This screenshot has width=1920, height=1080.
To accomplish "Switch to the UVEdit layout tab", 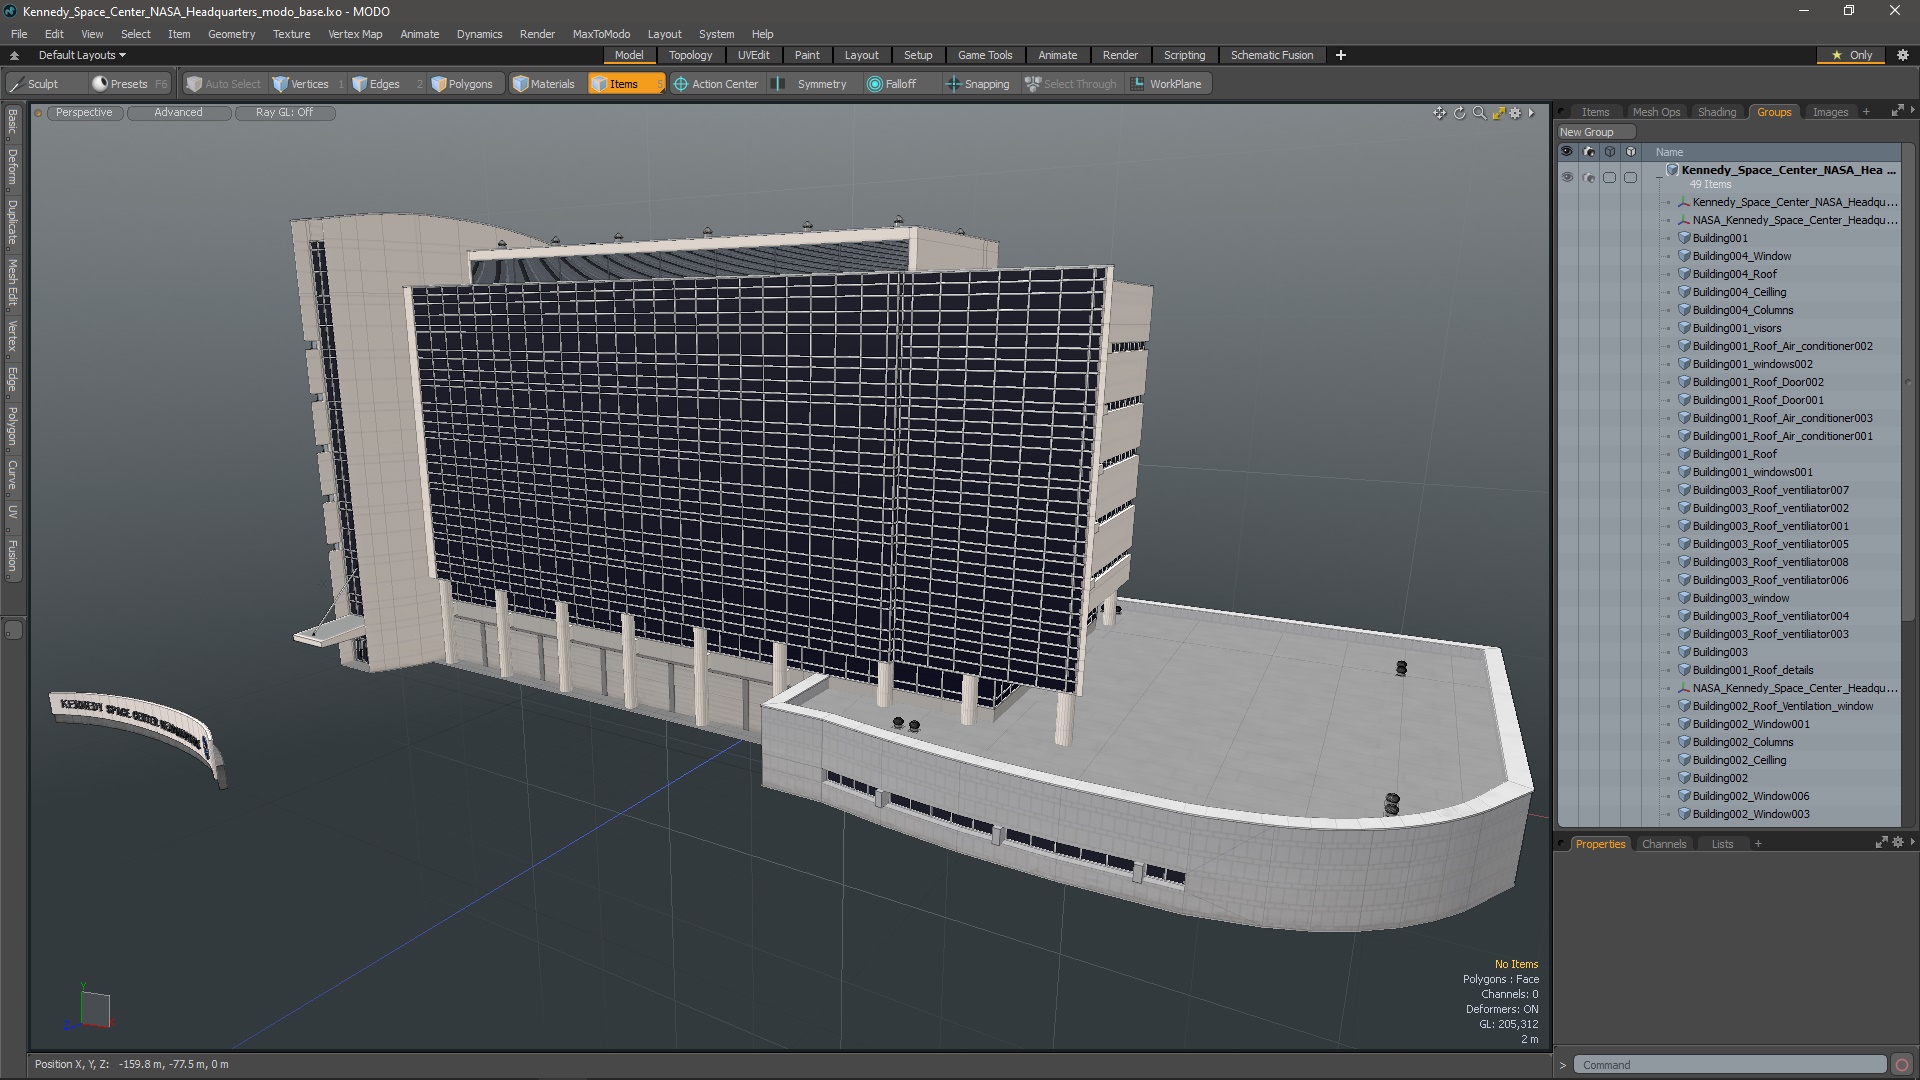I will coord(753,55).
